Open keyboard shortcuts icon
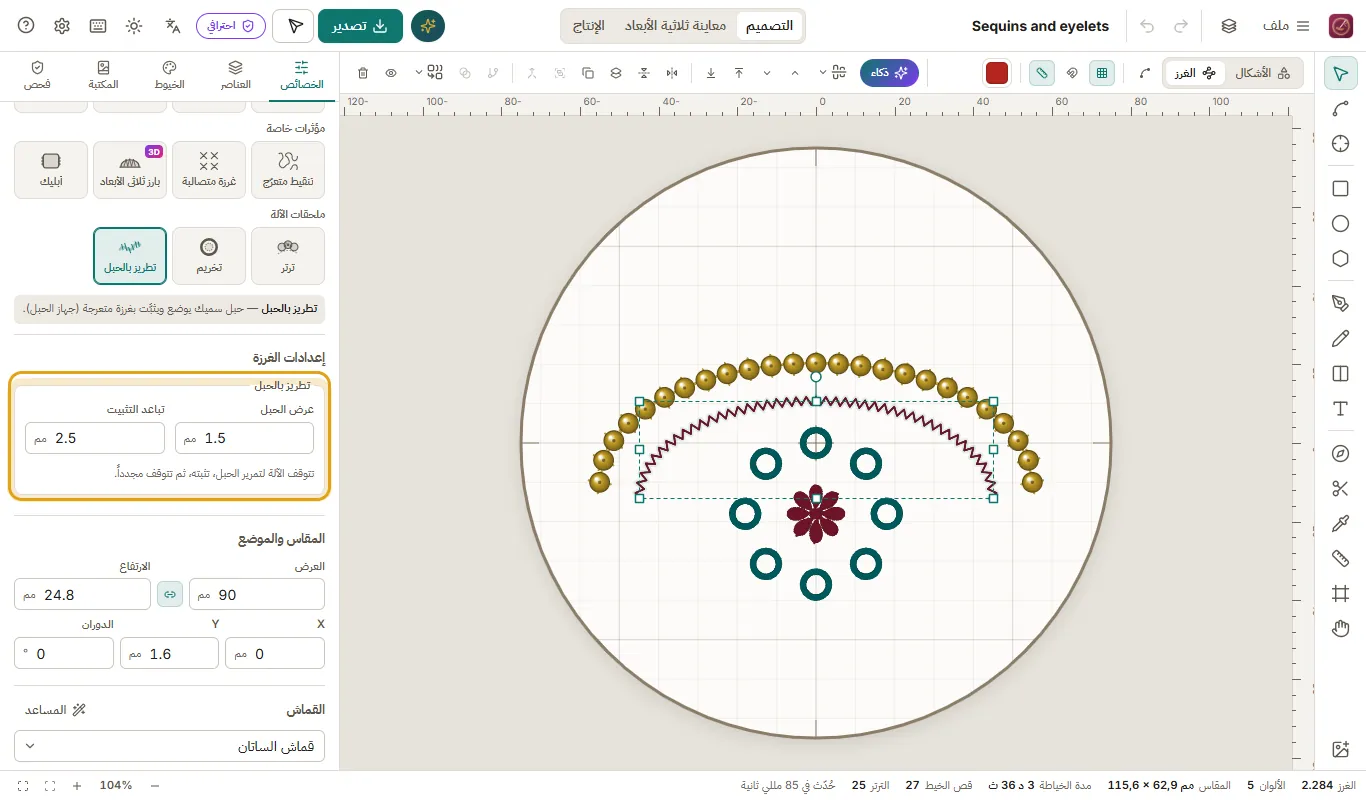 [98, 25]
